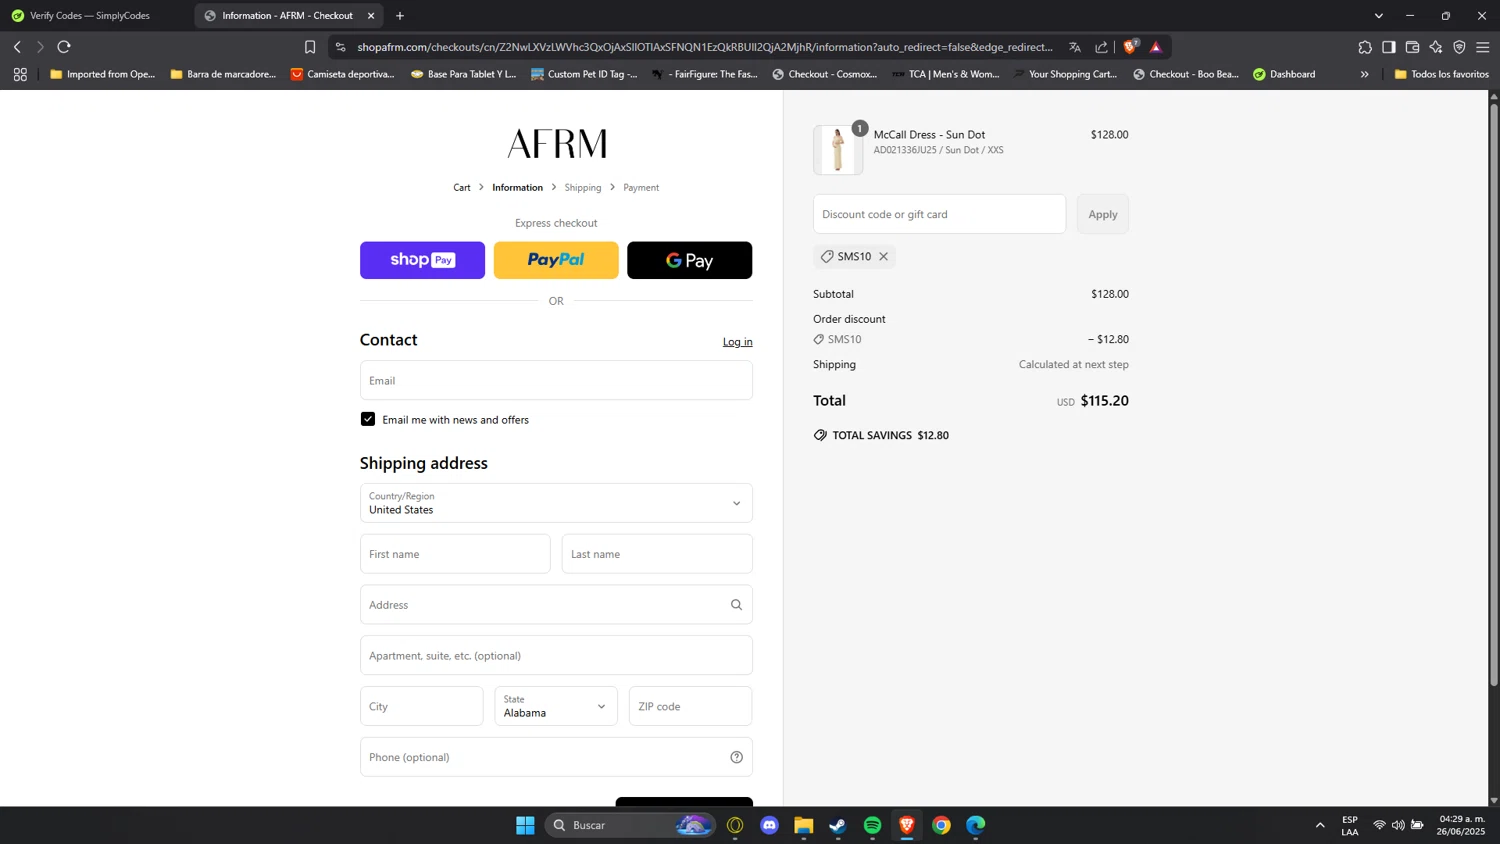Focus the ZIP code field

tap(691, 706)
